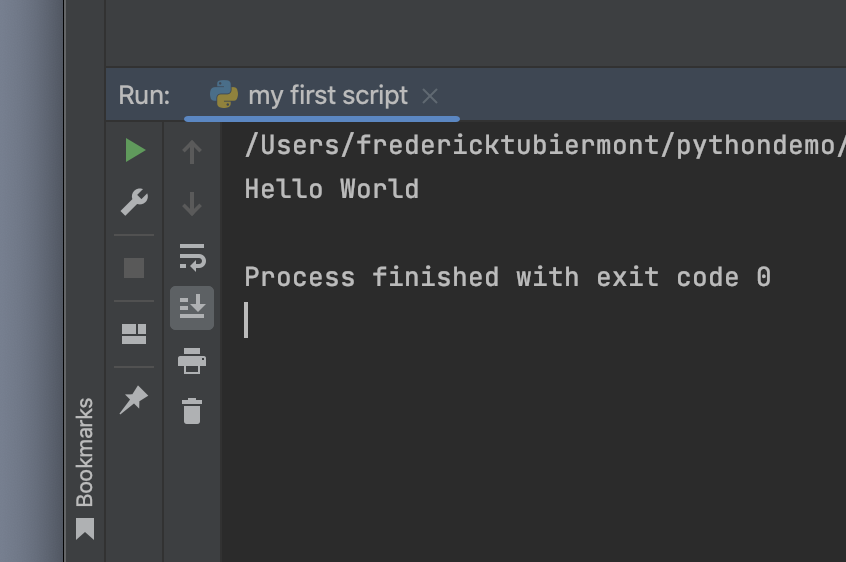Click the 'Run:' panel label
This screenshot has height=562, width=846.
click(x=144, y=96)
